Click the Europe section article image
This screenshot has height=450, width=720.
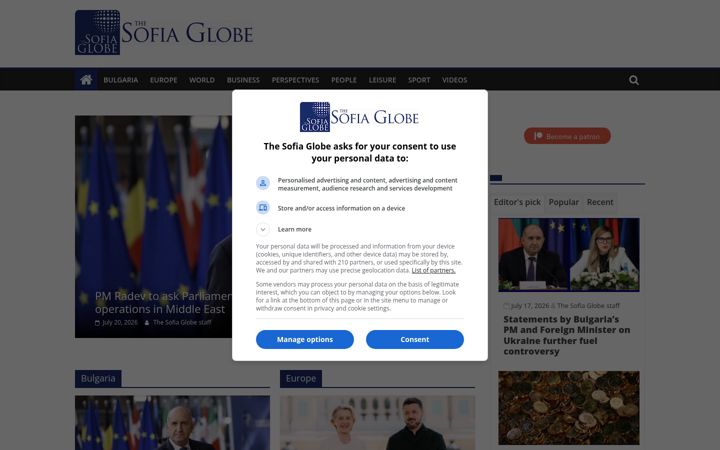[377, 423]
